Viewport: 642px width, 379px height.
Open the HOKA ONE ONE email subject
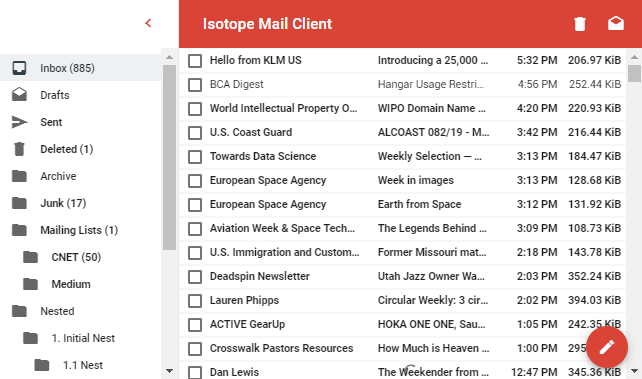(432, 324)
